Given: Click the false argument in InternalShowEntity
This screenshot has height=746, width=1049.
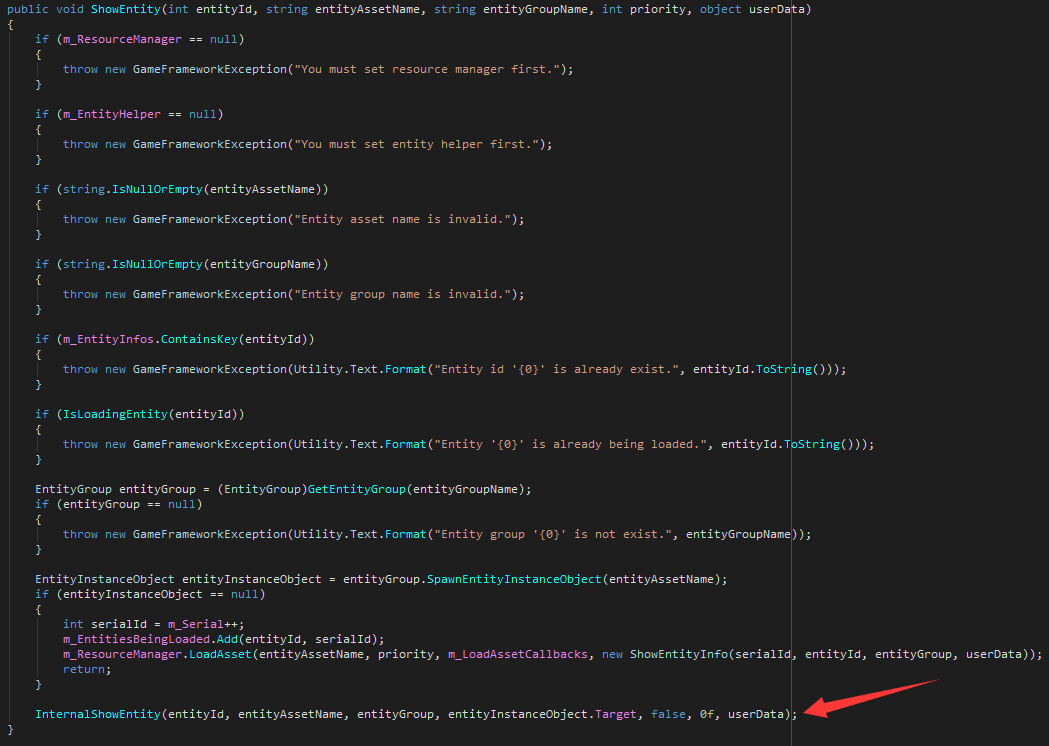Looking at the screenshot, I should tap(668, 714).
